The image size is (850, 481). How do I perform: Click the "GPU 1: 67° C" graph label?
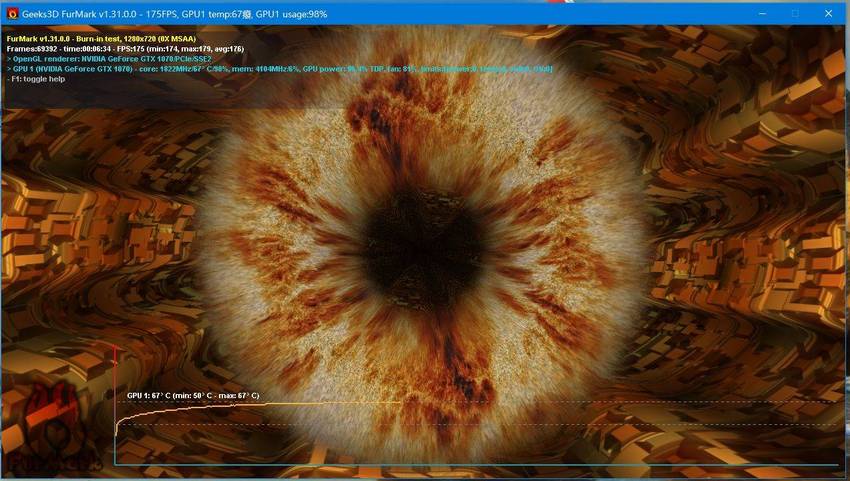pos(193,395)
